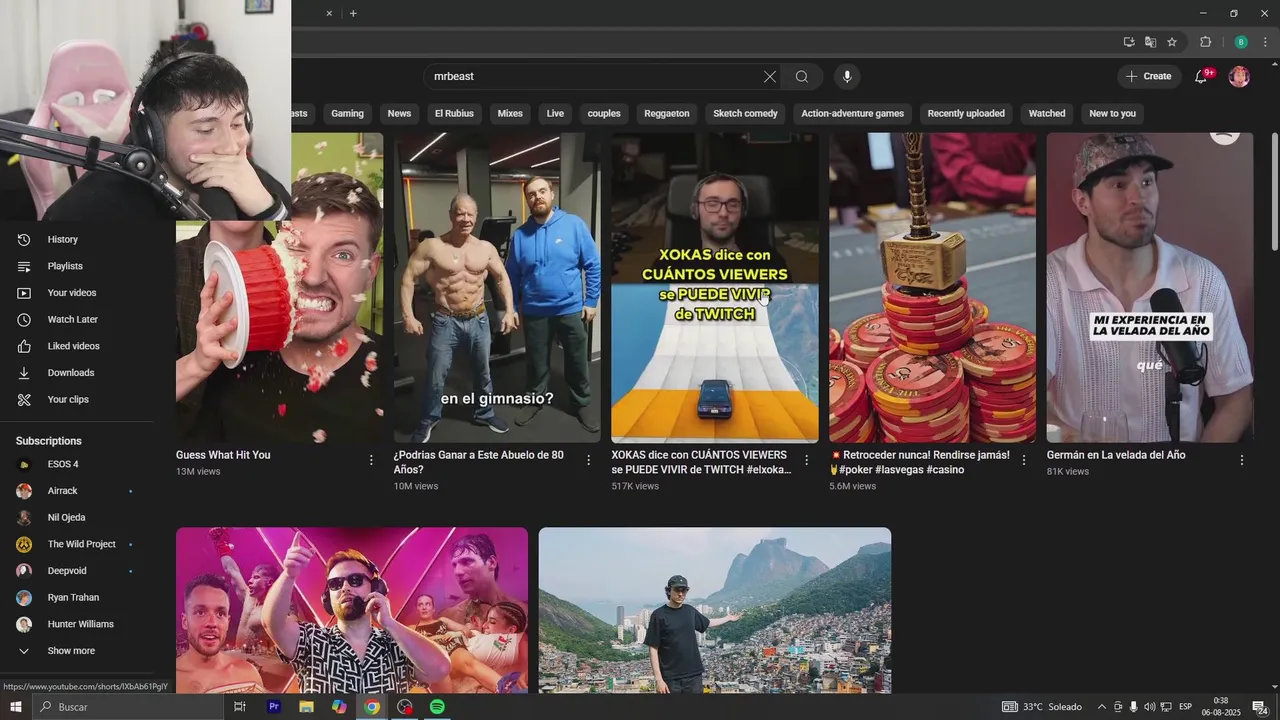This screenshot has width=1280, height=720.
Task: Click the Germán en La velada del Año title
Action: pos(1116,455)
